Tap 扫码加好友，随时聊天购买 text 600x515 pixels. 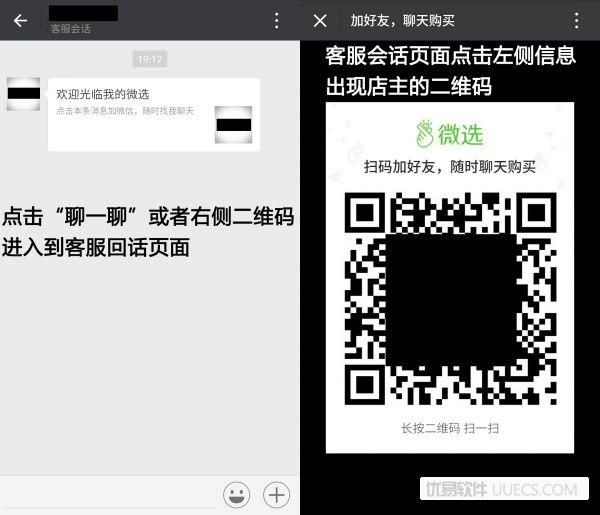pyautogui.click(x=450, y=167)
